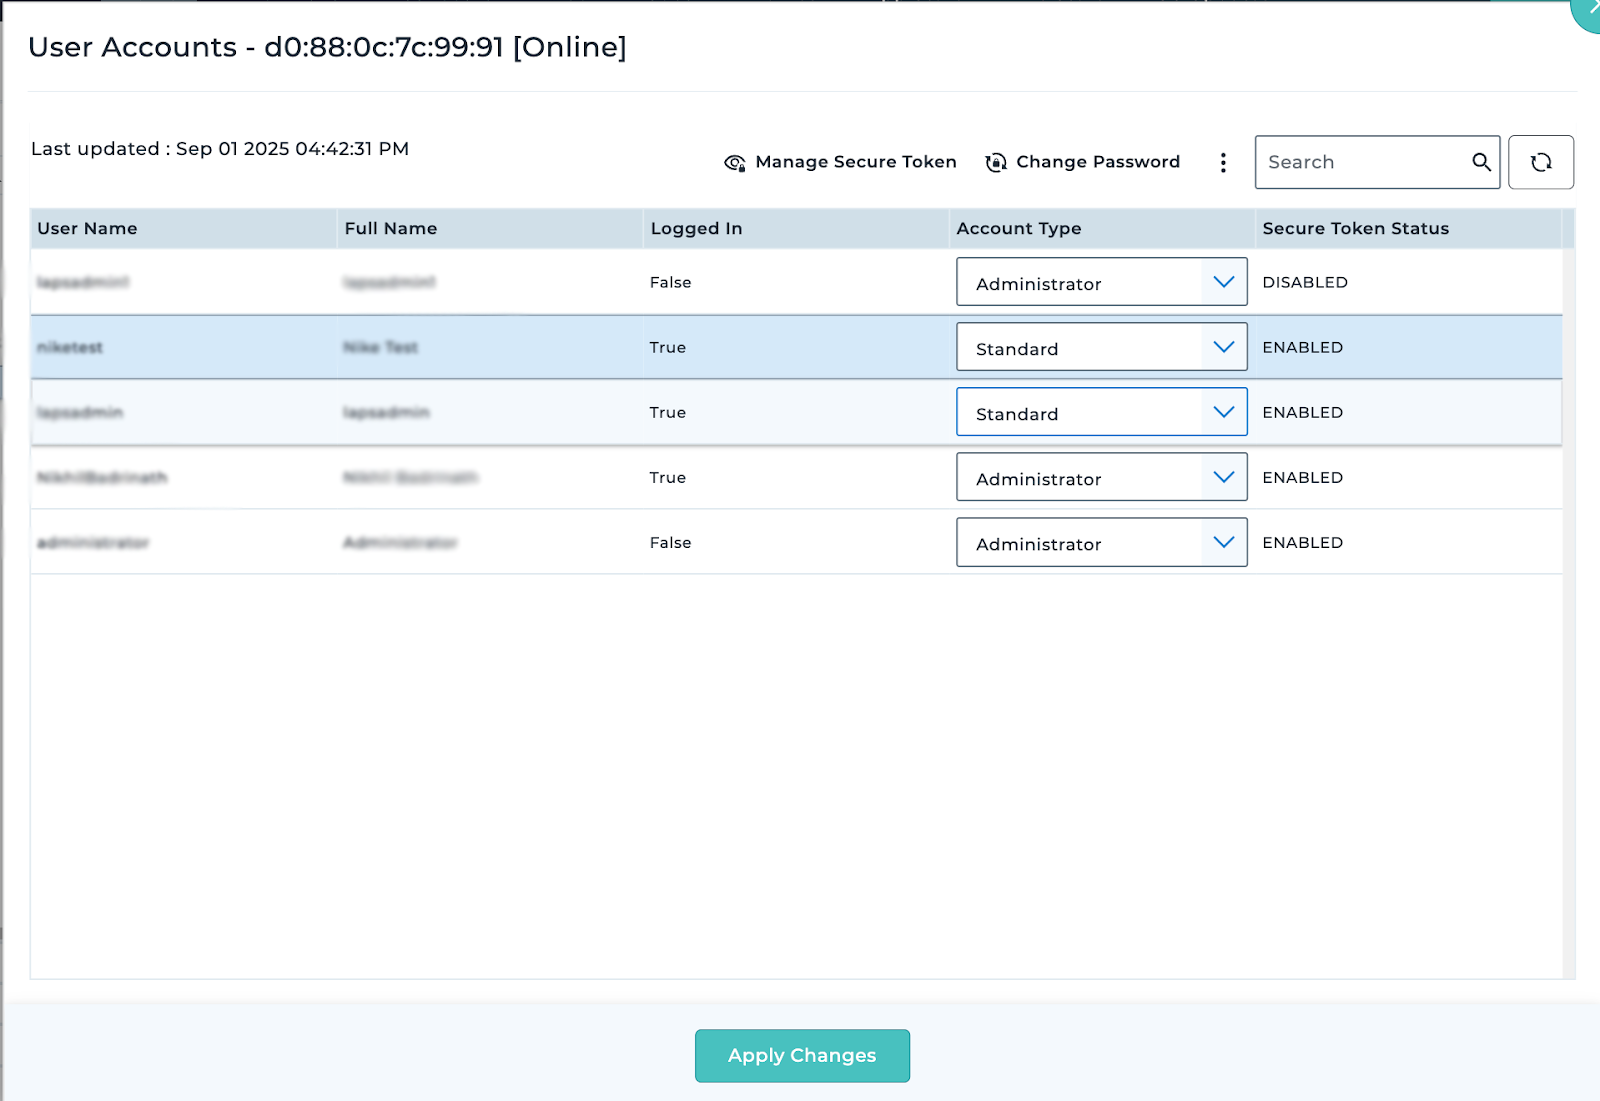Open Standard dropdown in third row
Viewport: 1600px width, 1101px height.
[1102, 412]
